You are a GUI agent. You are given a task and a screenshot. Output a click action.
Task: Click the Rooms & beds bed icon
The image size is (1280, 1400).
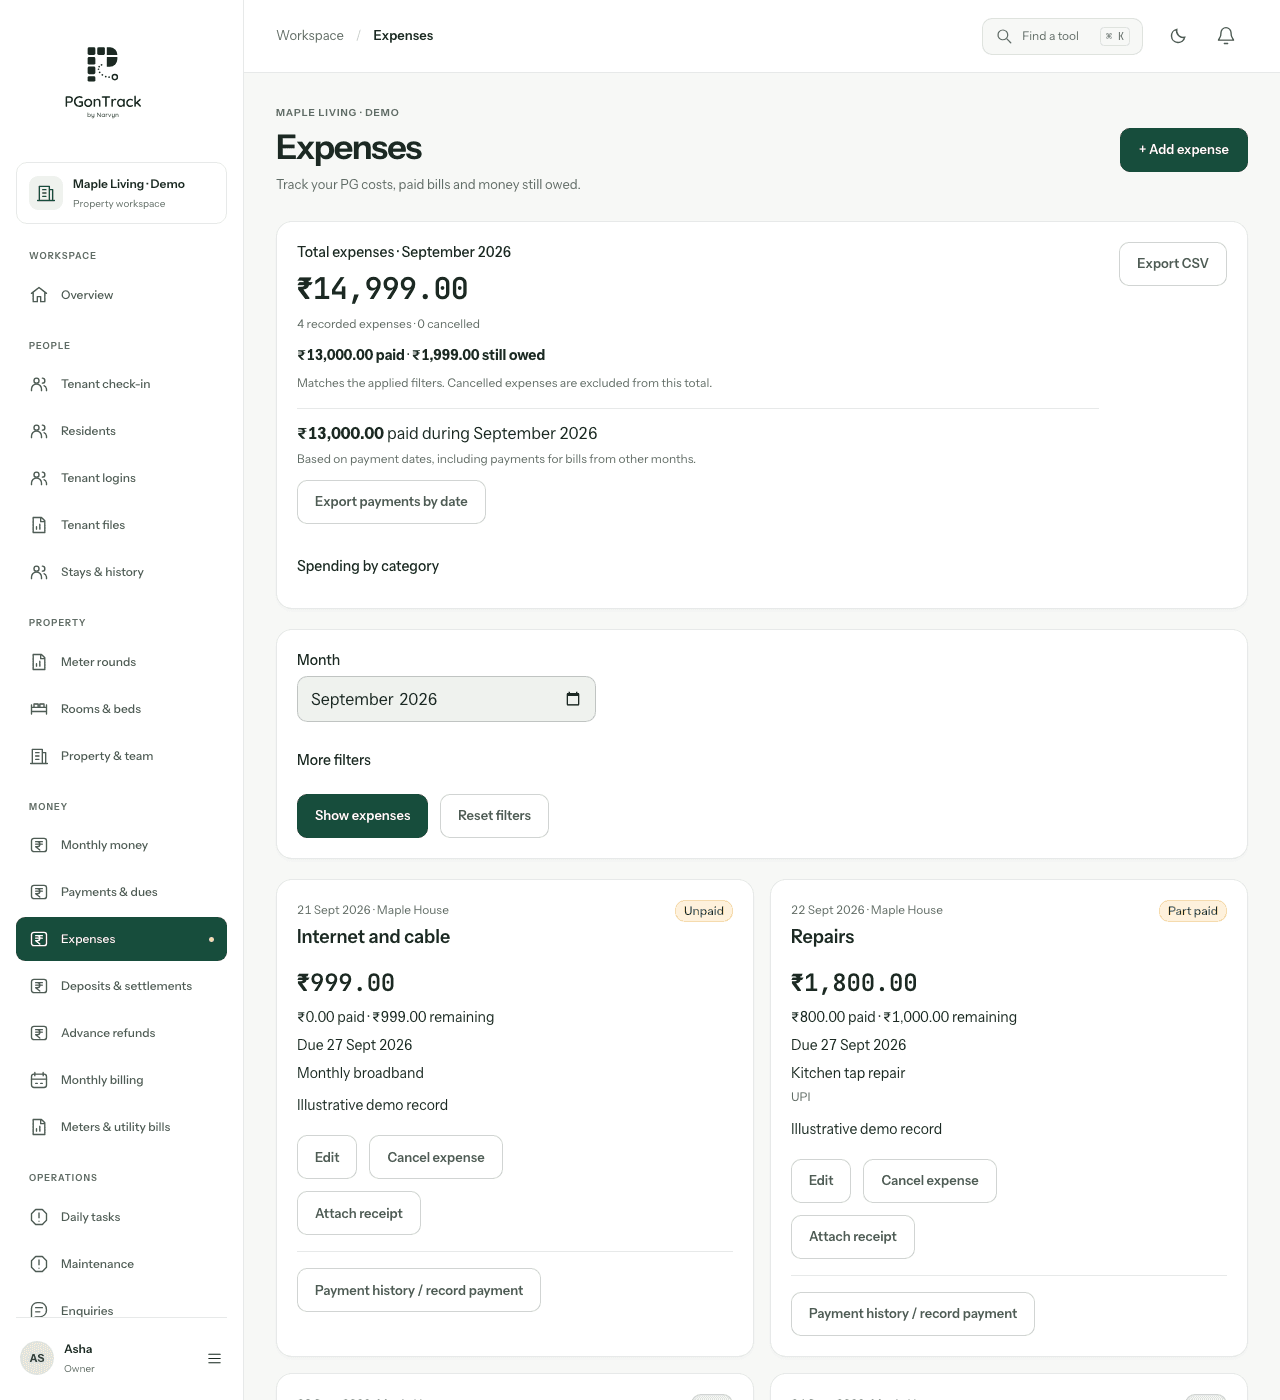point(39,709)
